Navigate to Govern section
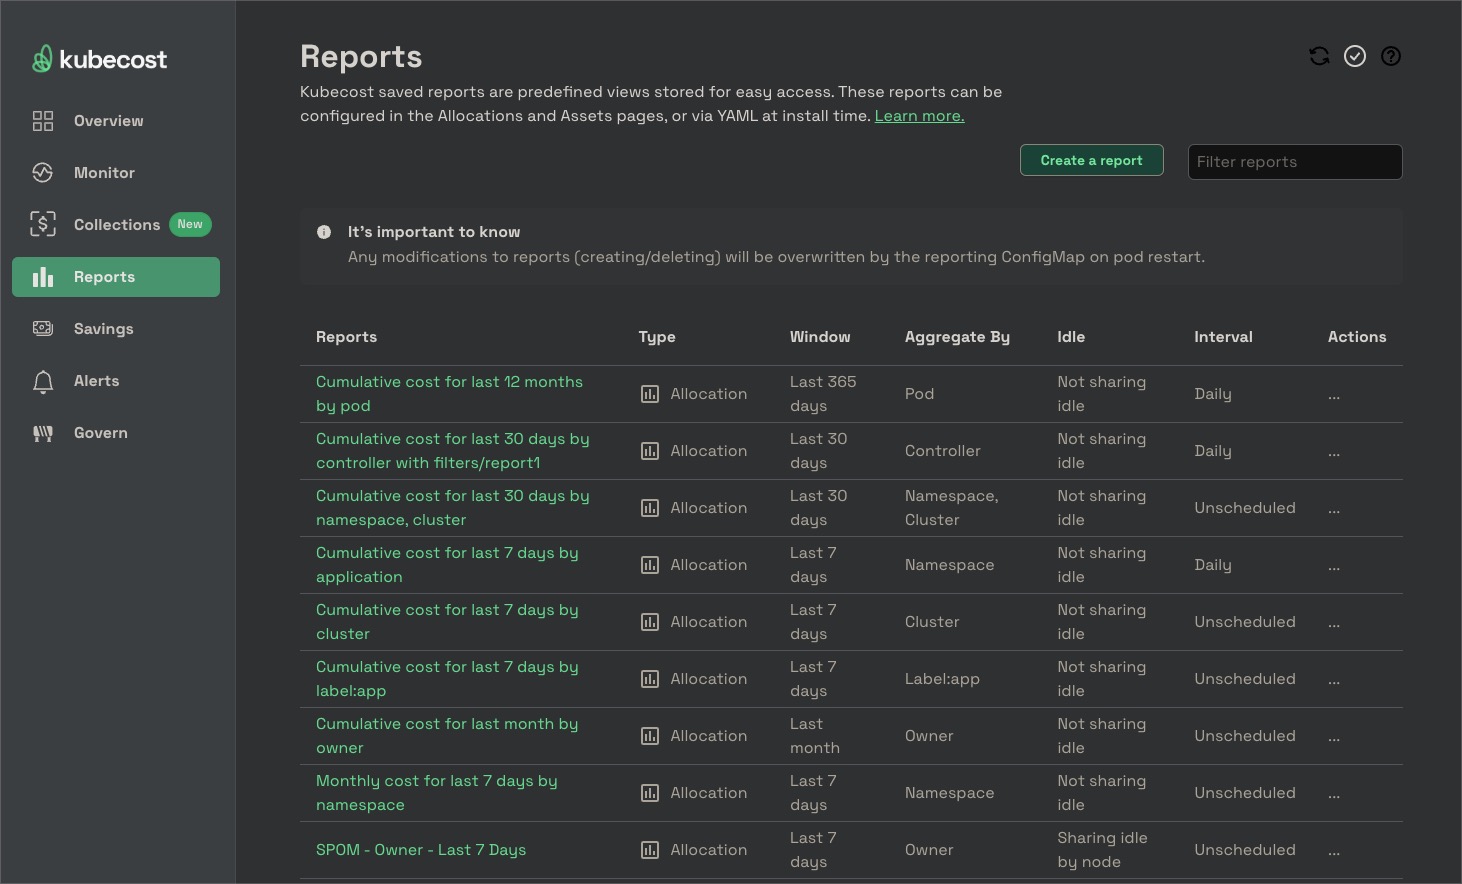This screenshot has height=884, width=1462. coord(116,433)
